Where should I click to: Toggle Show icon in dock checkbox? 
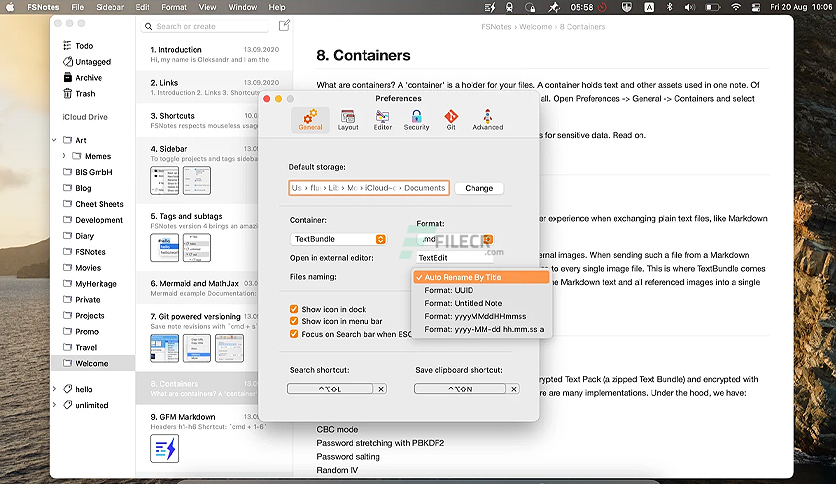tap(294, 309)
